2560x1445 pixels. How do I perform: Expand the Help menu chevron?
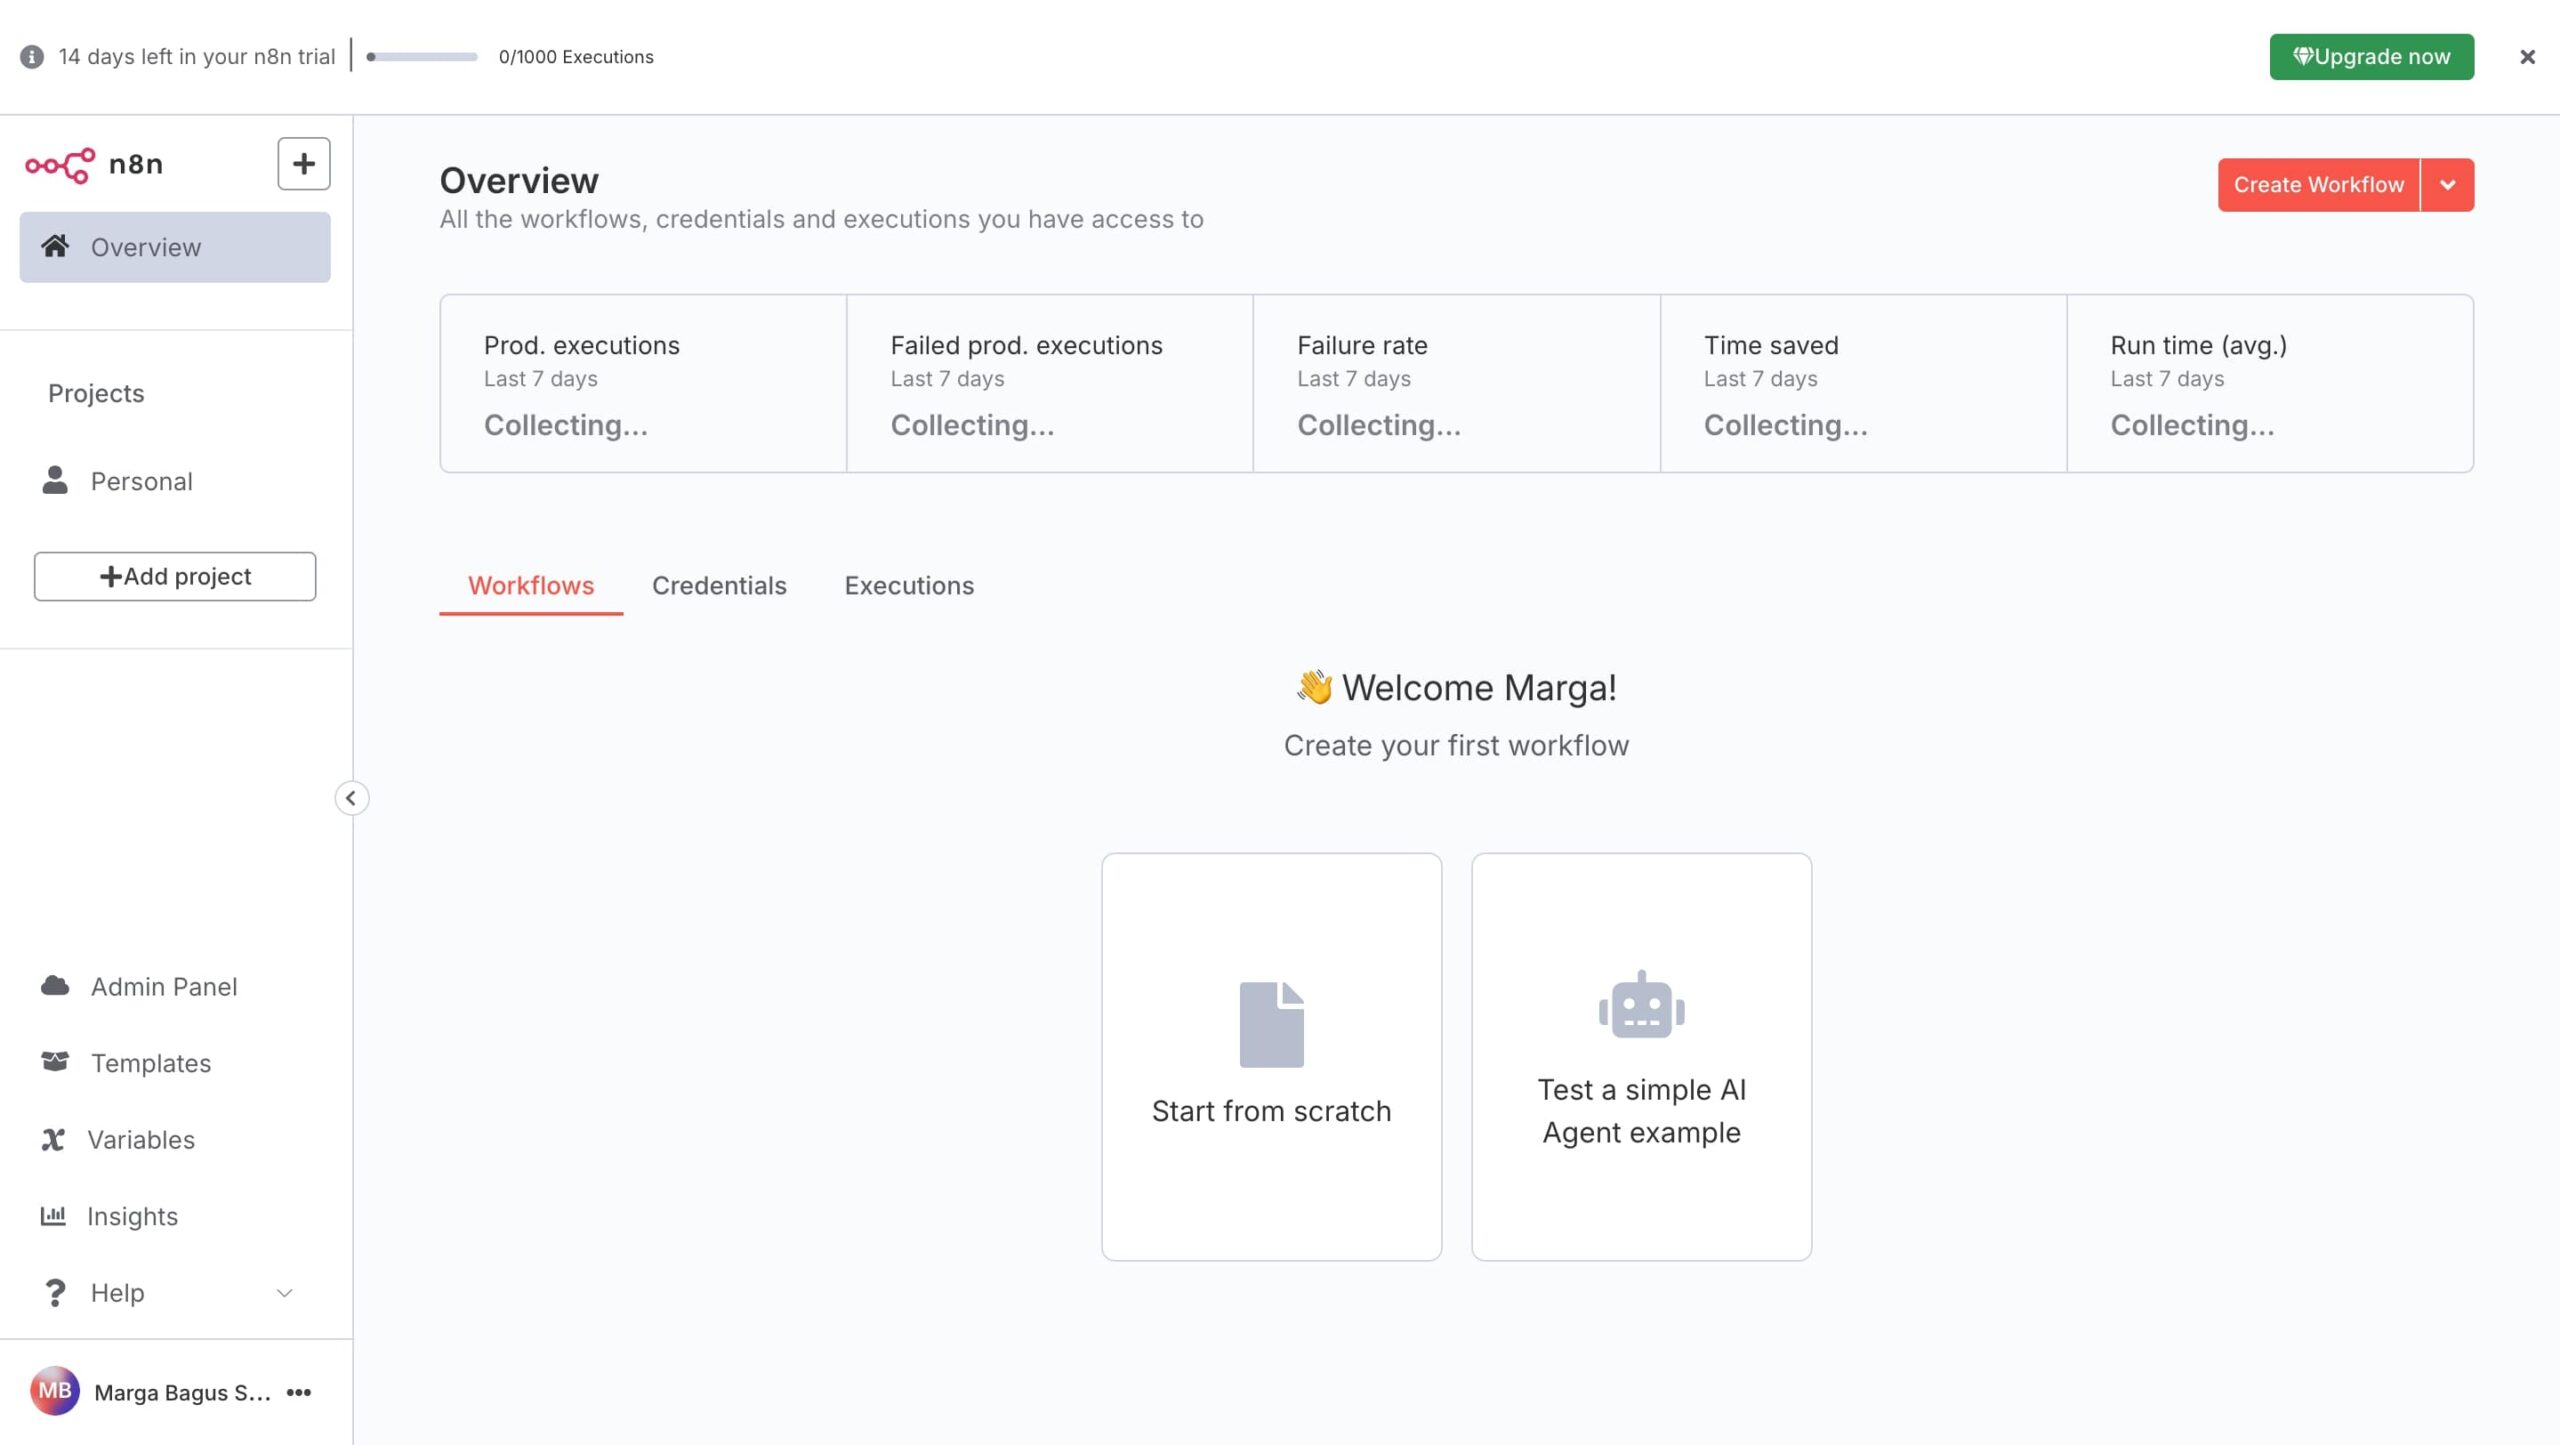pyautogui.click(x=284, y=1292)
